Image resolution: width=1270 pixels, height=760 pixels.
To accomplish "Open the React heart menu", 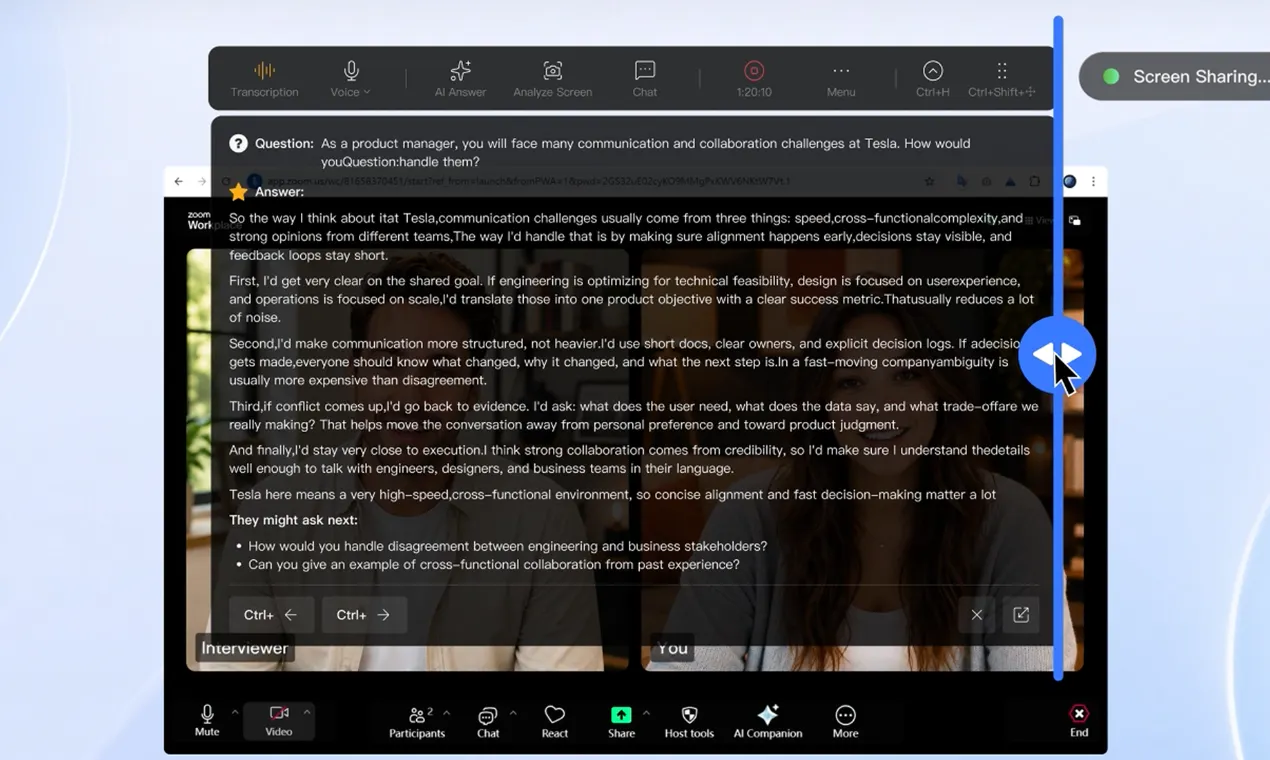I will point(555,721).
